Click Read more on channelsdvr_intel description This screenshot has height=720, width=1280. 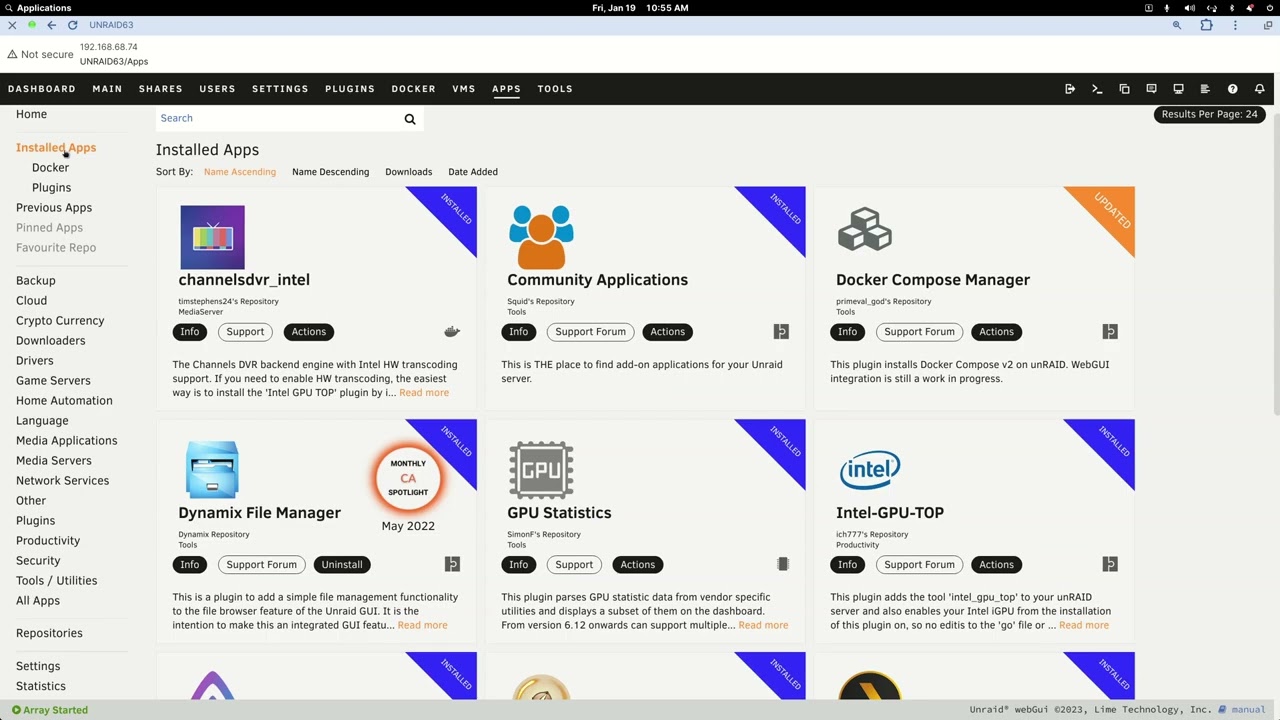click(424, 393)
